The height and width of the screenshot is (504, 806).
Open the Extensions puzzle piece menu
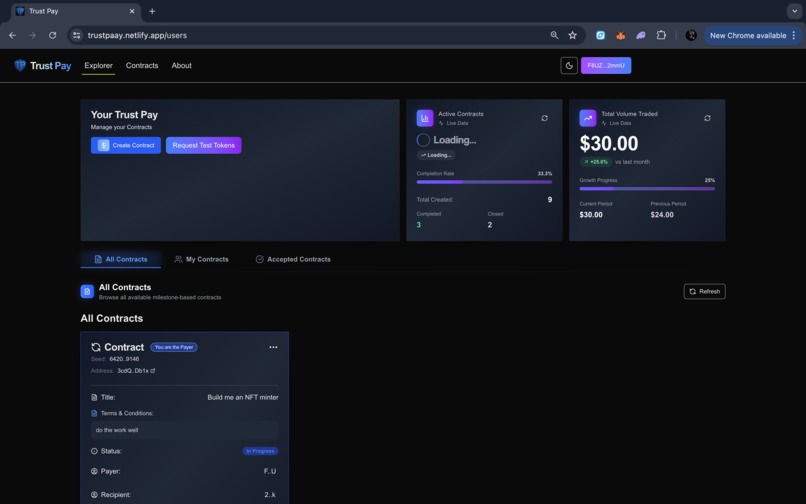click(x=661, y=35)
